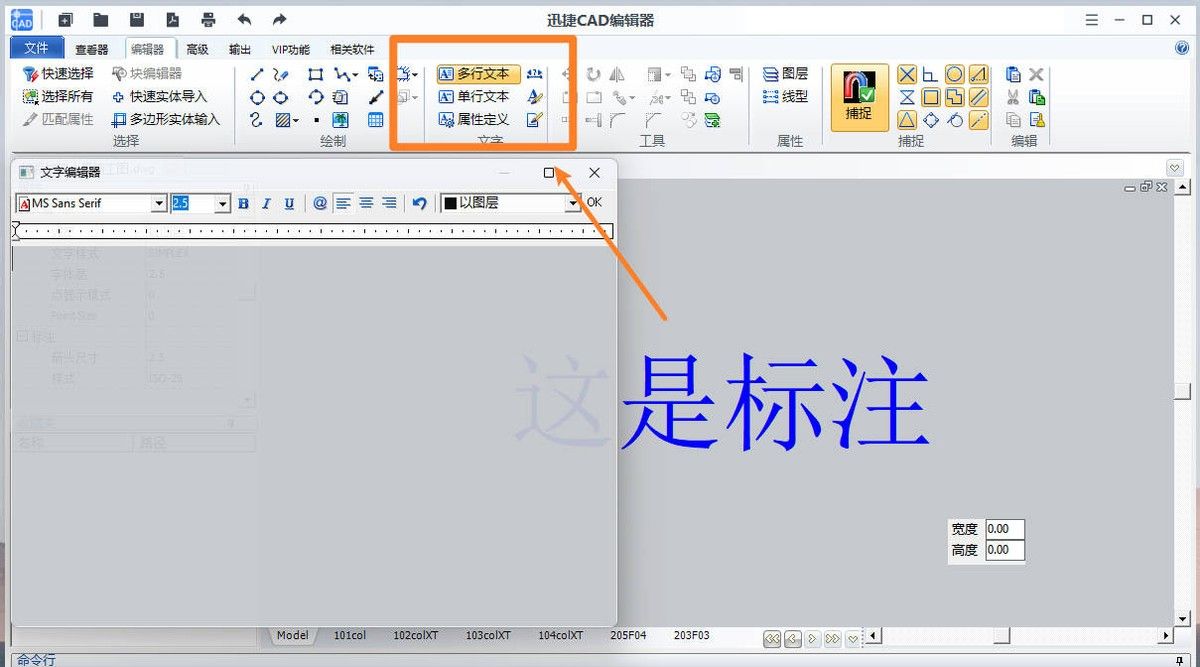Switch to the 查看器 ribbon tab

pos(93,47)
